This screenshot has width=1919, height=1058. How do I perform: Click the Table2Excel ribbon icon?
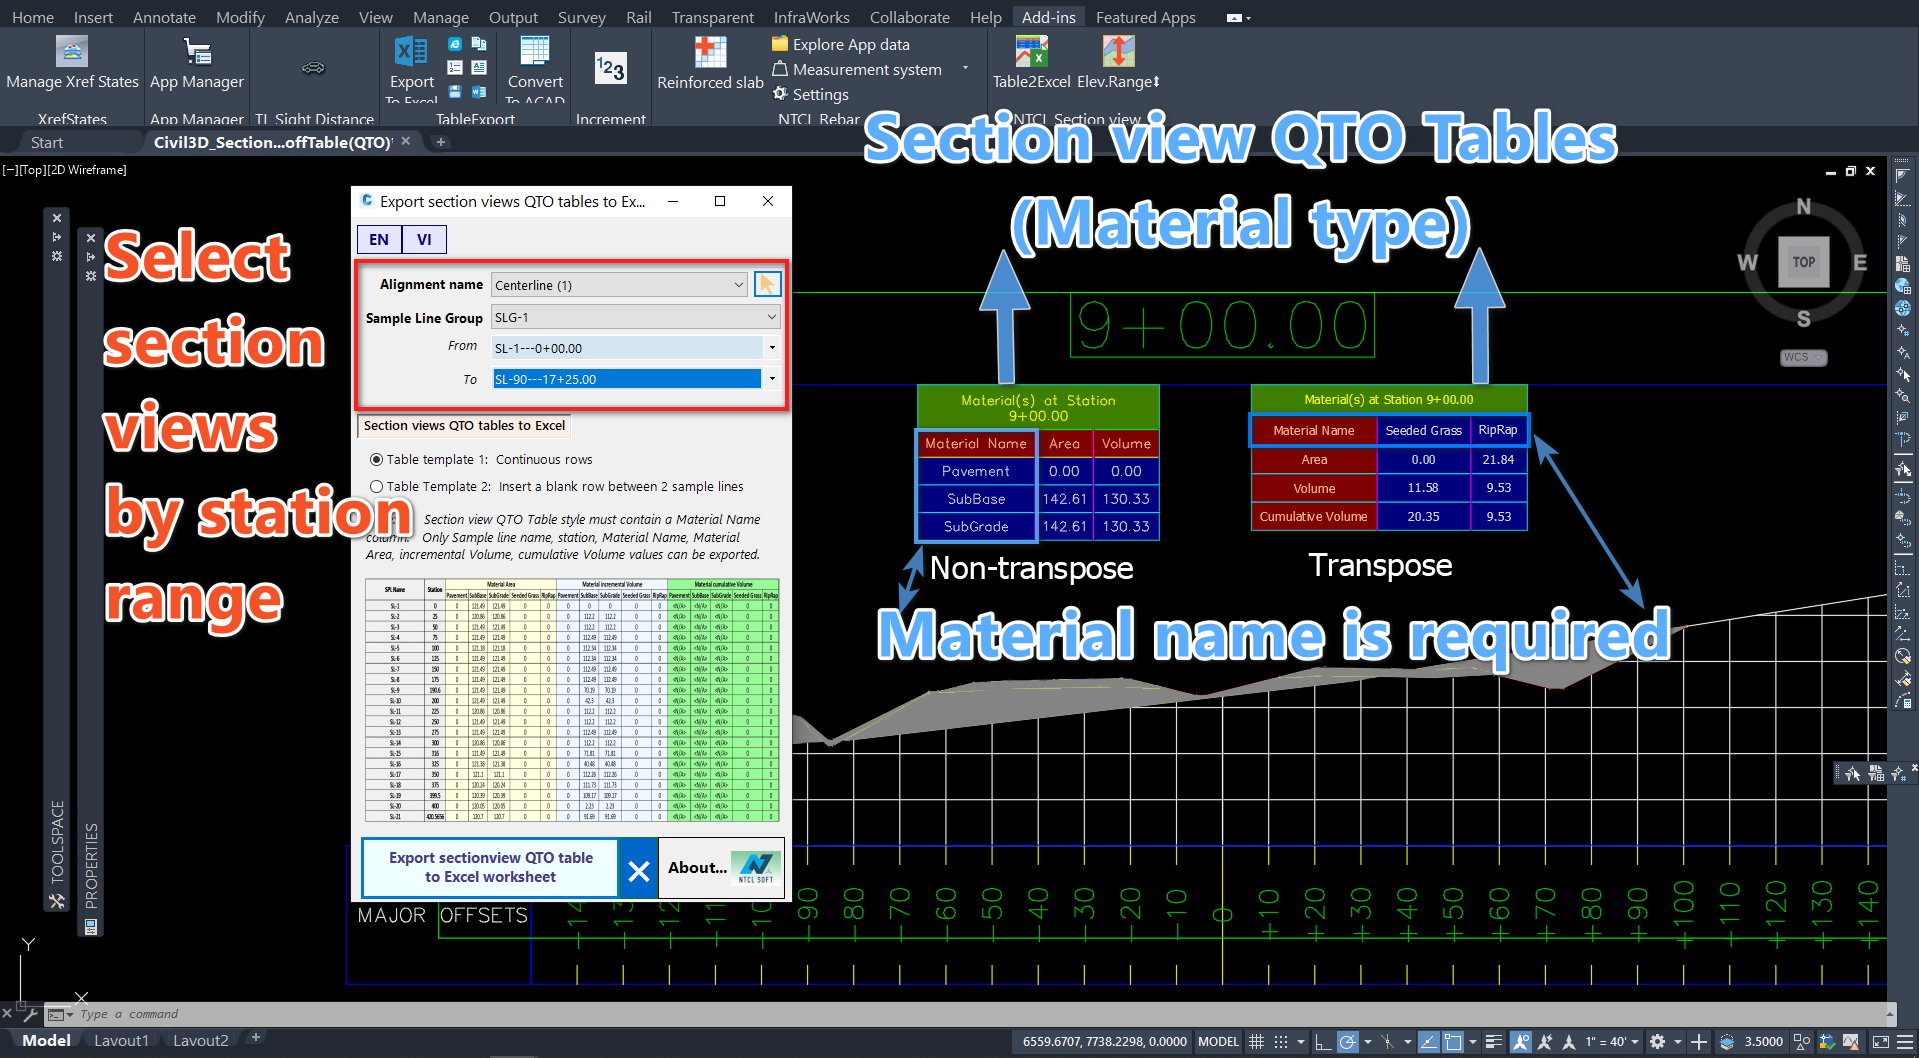[1031, 52]
